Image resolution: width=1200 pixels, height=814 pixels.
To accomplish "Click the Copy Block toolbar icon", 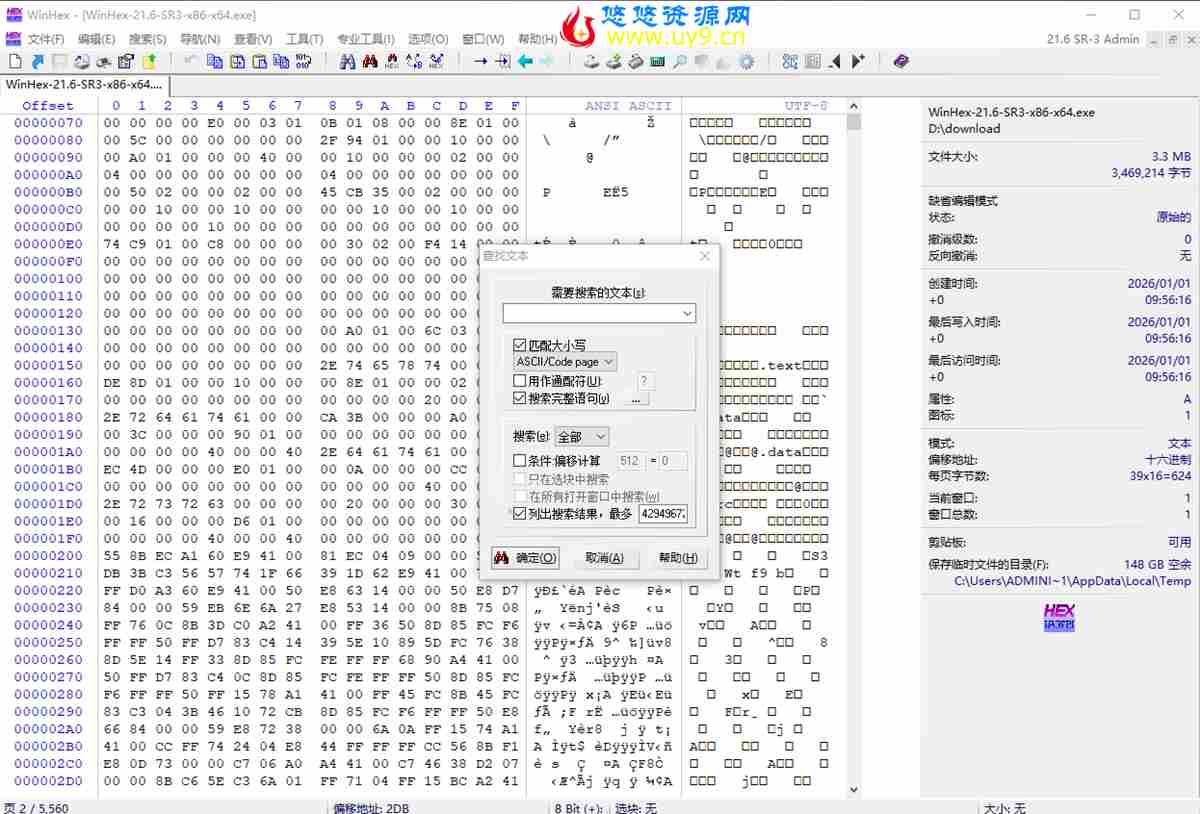I will tap(214, 61).
